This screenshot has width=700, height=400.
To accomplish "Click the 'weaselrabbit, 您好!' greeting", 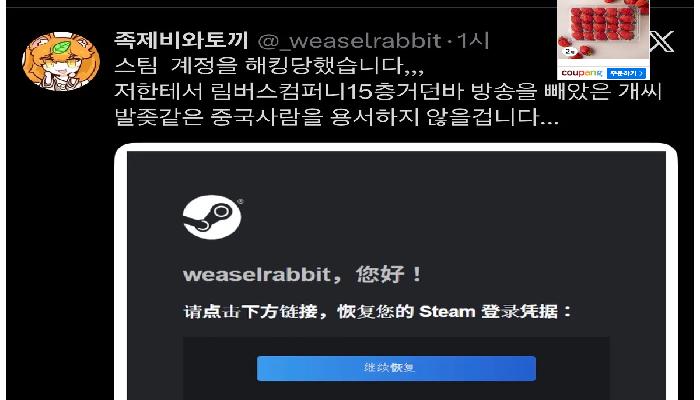I will (302, 274).
